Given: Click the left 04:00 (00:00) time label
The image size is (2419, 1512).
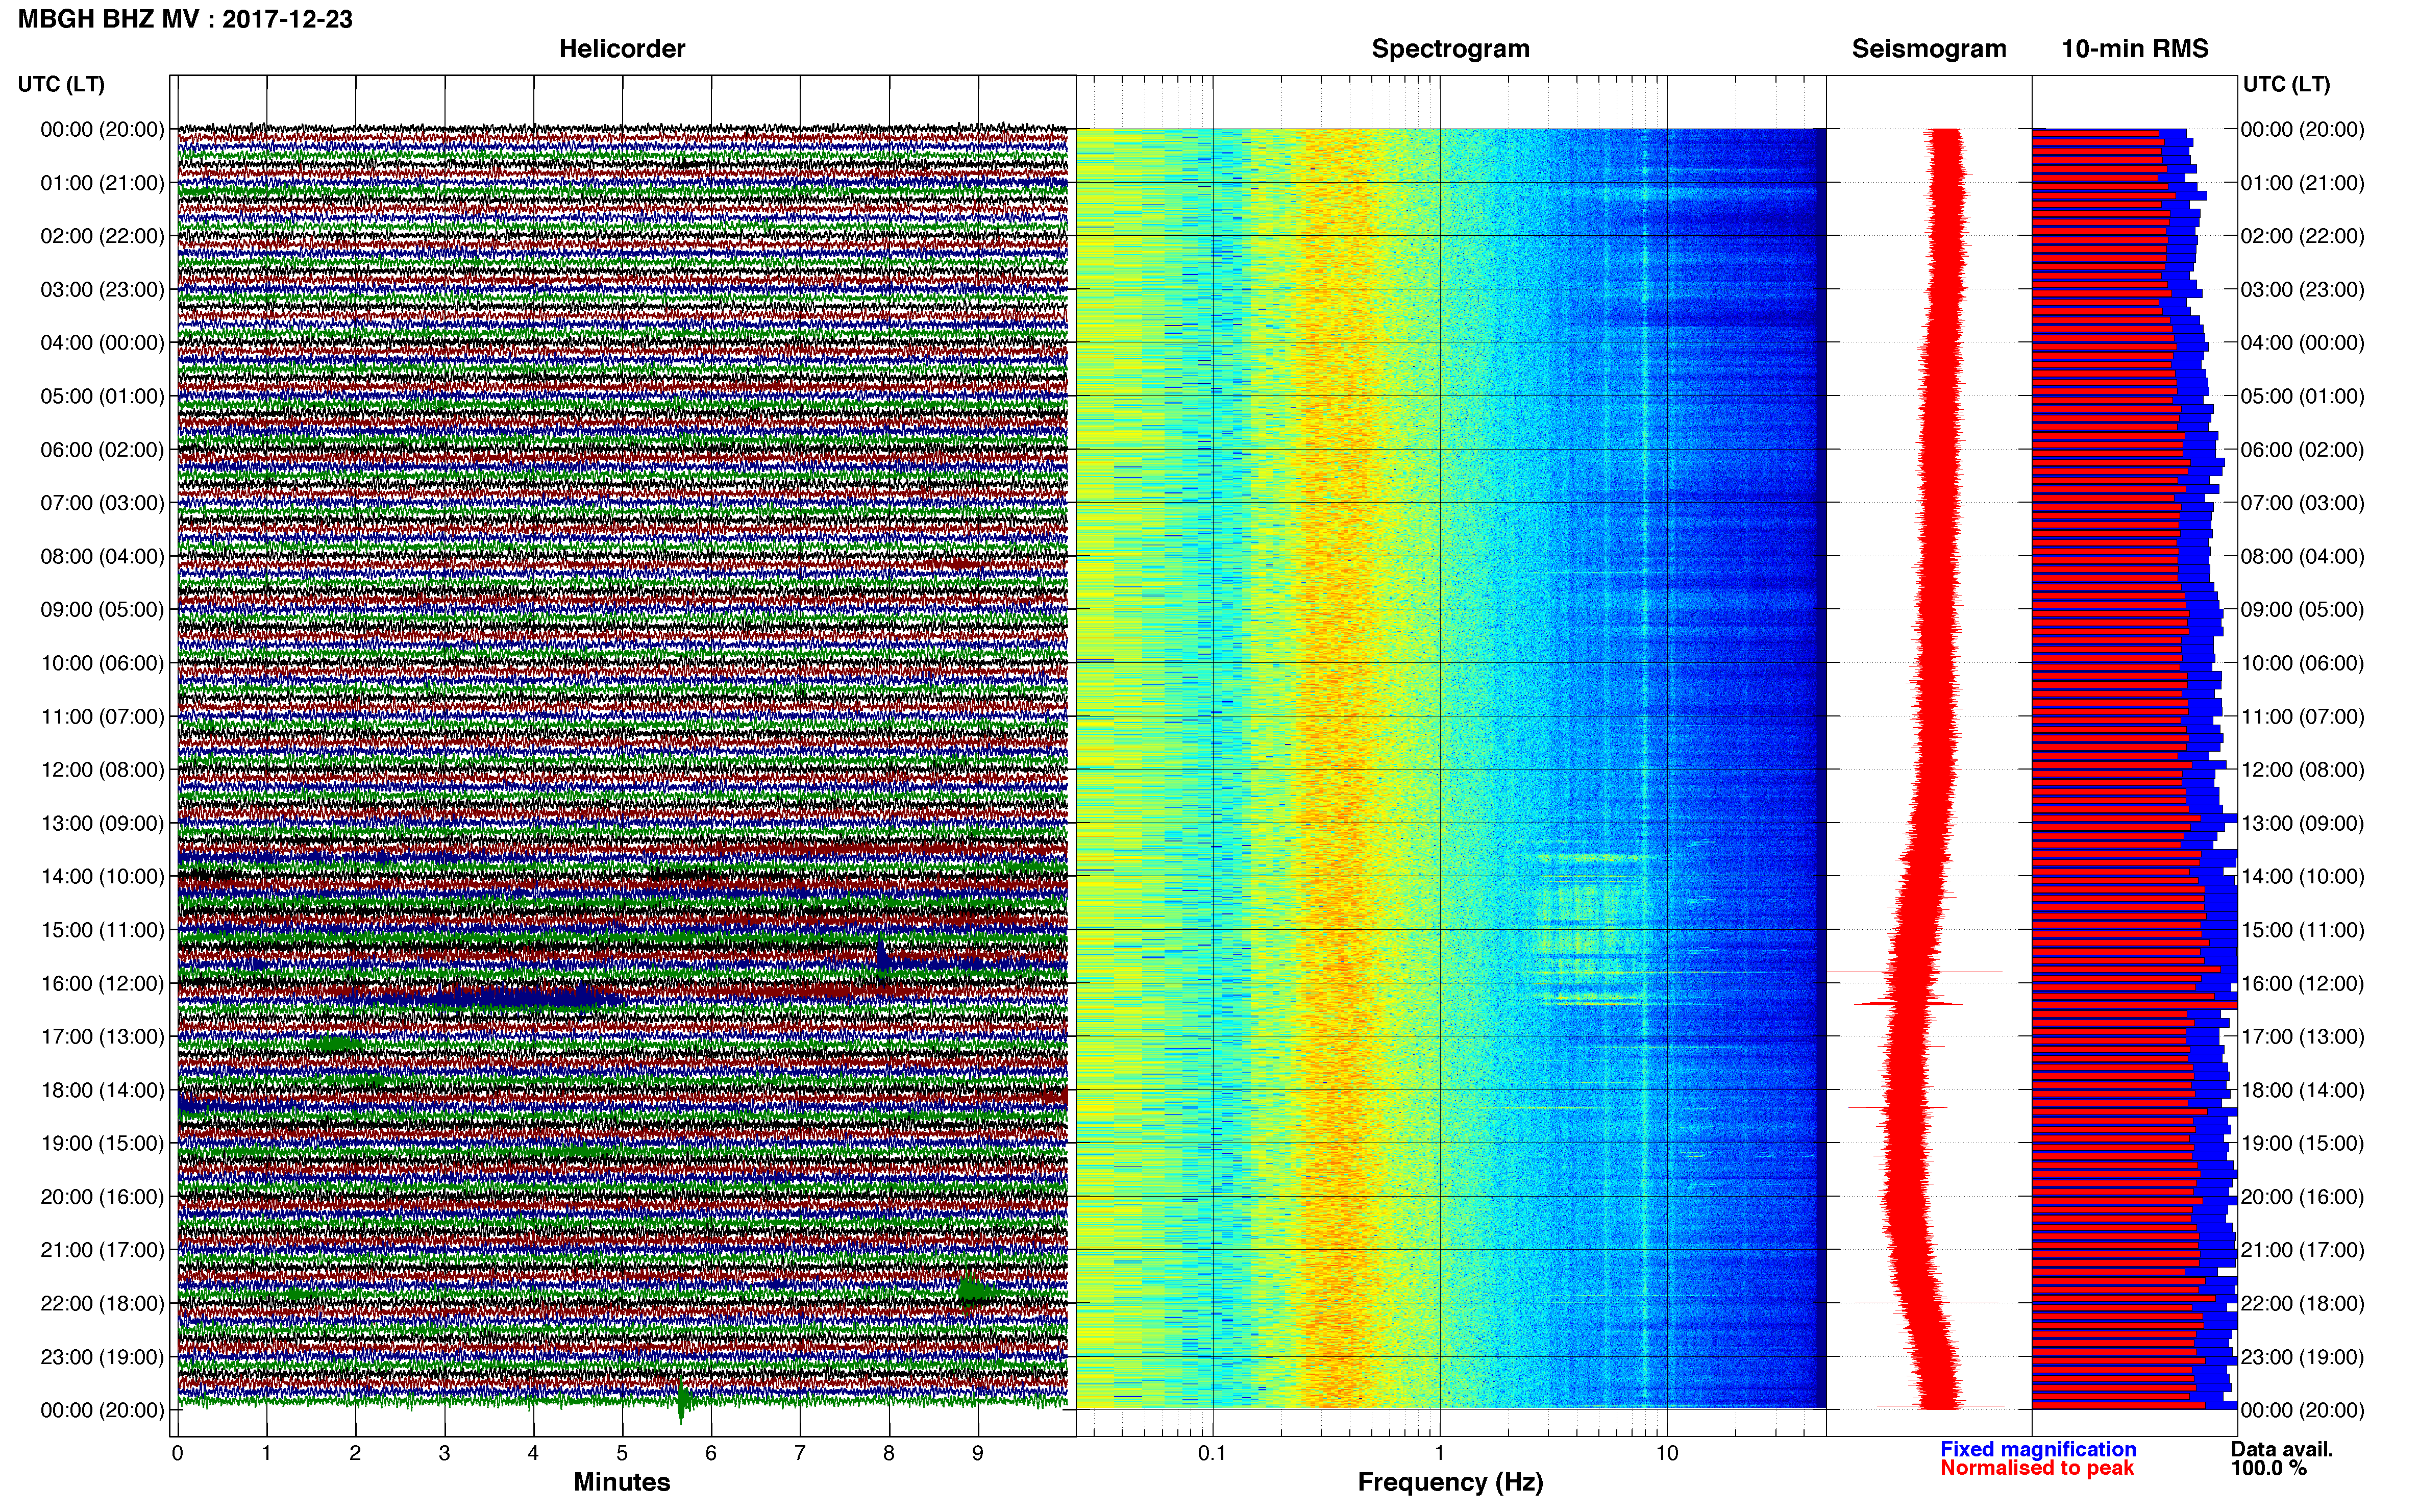Looking at the screenshot, I should [x=102, y=343].
